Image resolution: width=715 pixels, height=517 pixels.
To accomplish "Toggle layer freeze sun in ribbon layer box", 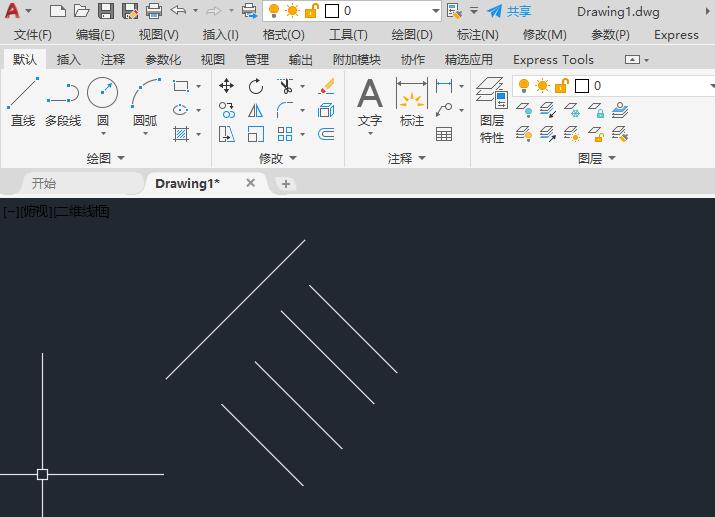I will point(543,86).
